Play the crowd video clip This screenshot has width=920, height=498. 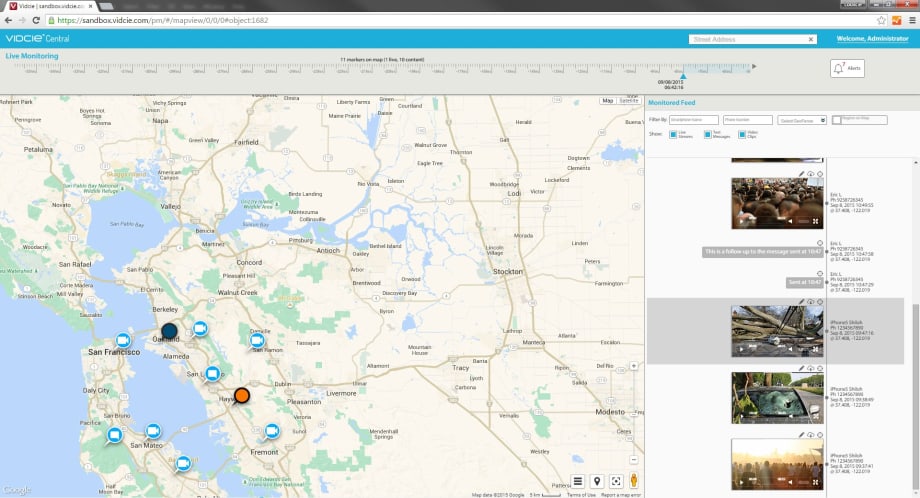coord(741,221)
